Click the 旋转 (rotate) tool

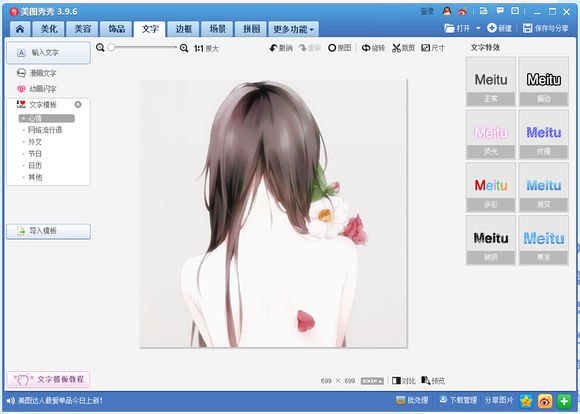[373, 48]
